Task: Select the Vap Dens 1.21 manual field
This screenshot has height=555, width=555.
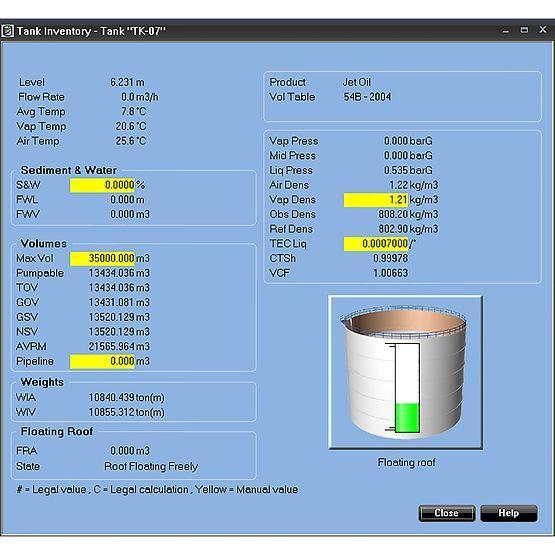Action: [376, 200]
